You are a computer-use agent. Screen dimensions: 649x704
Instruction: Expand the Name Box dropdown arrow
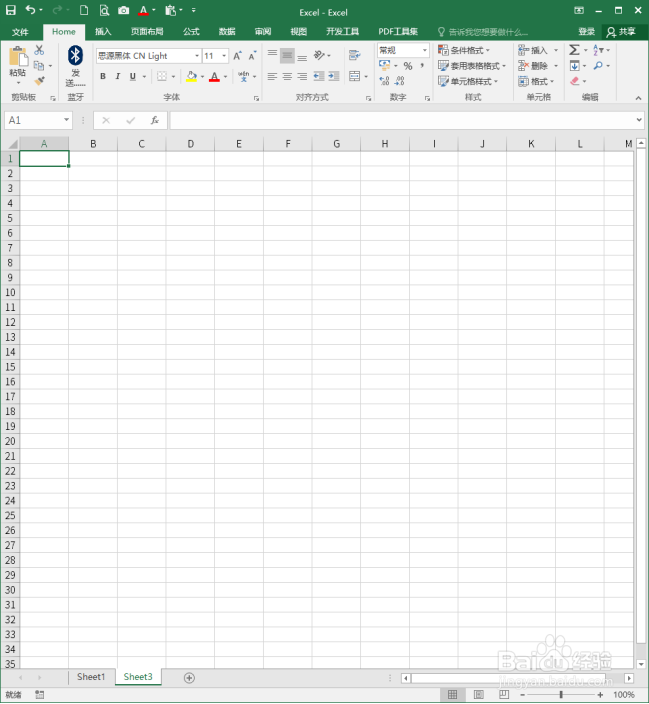click(66, 120)
